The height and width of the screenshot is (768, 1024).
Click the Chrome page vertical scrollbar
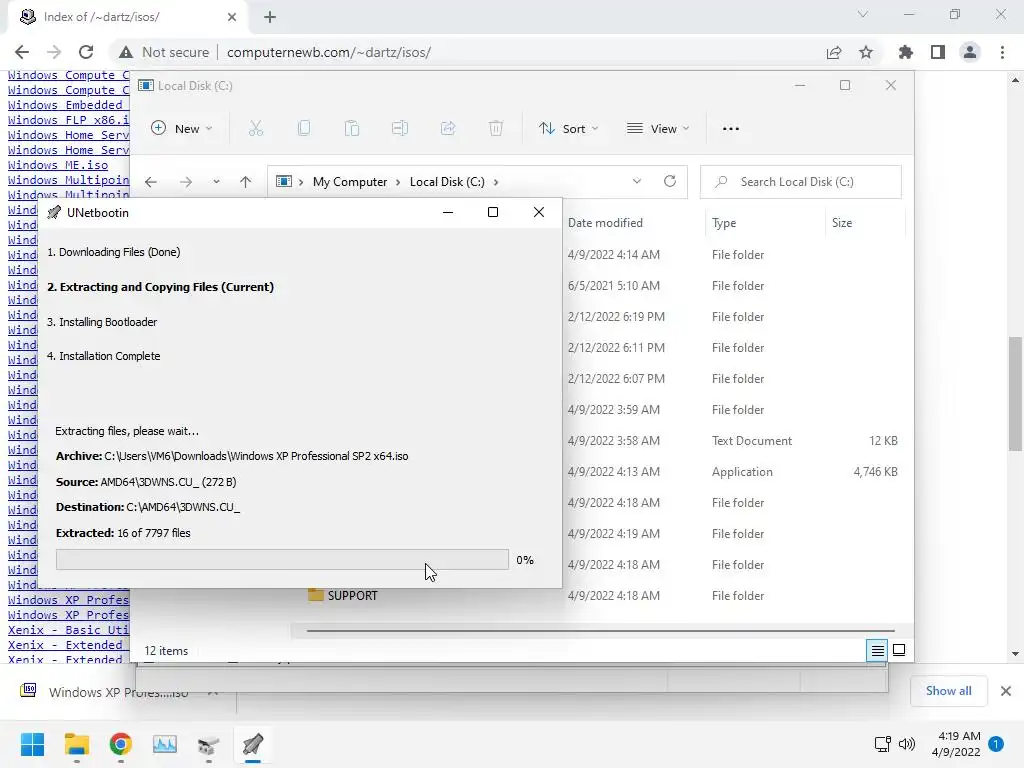click(x=1015, y=394)
